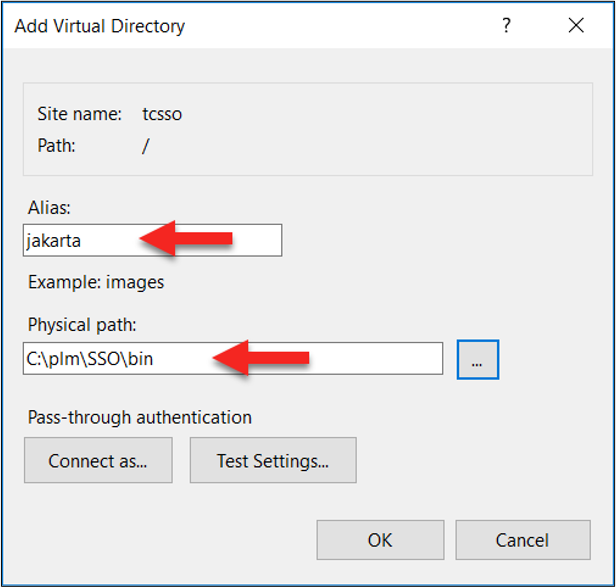
Task: Open the physical path browse button
Action: click(477, 360)
